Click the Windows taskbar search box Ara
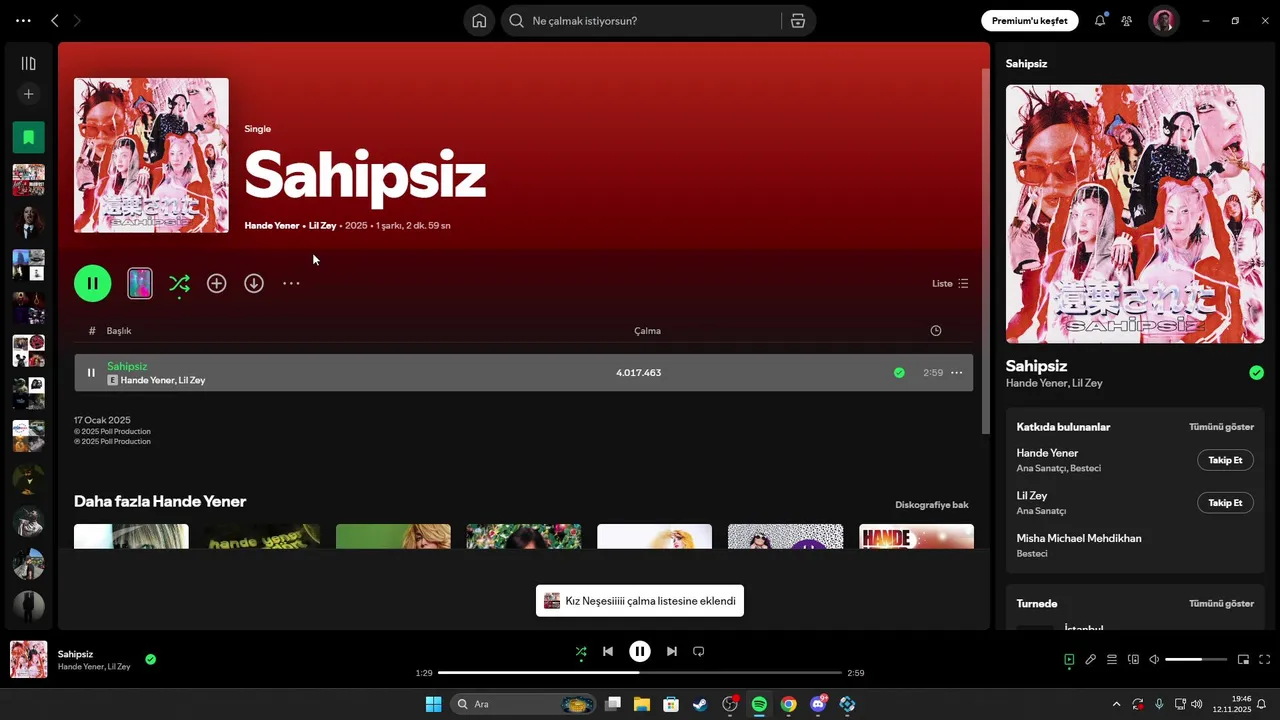 [x=523, y=704]
